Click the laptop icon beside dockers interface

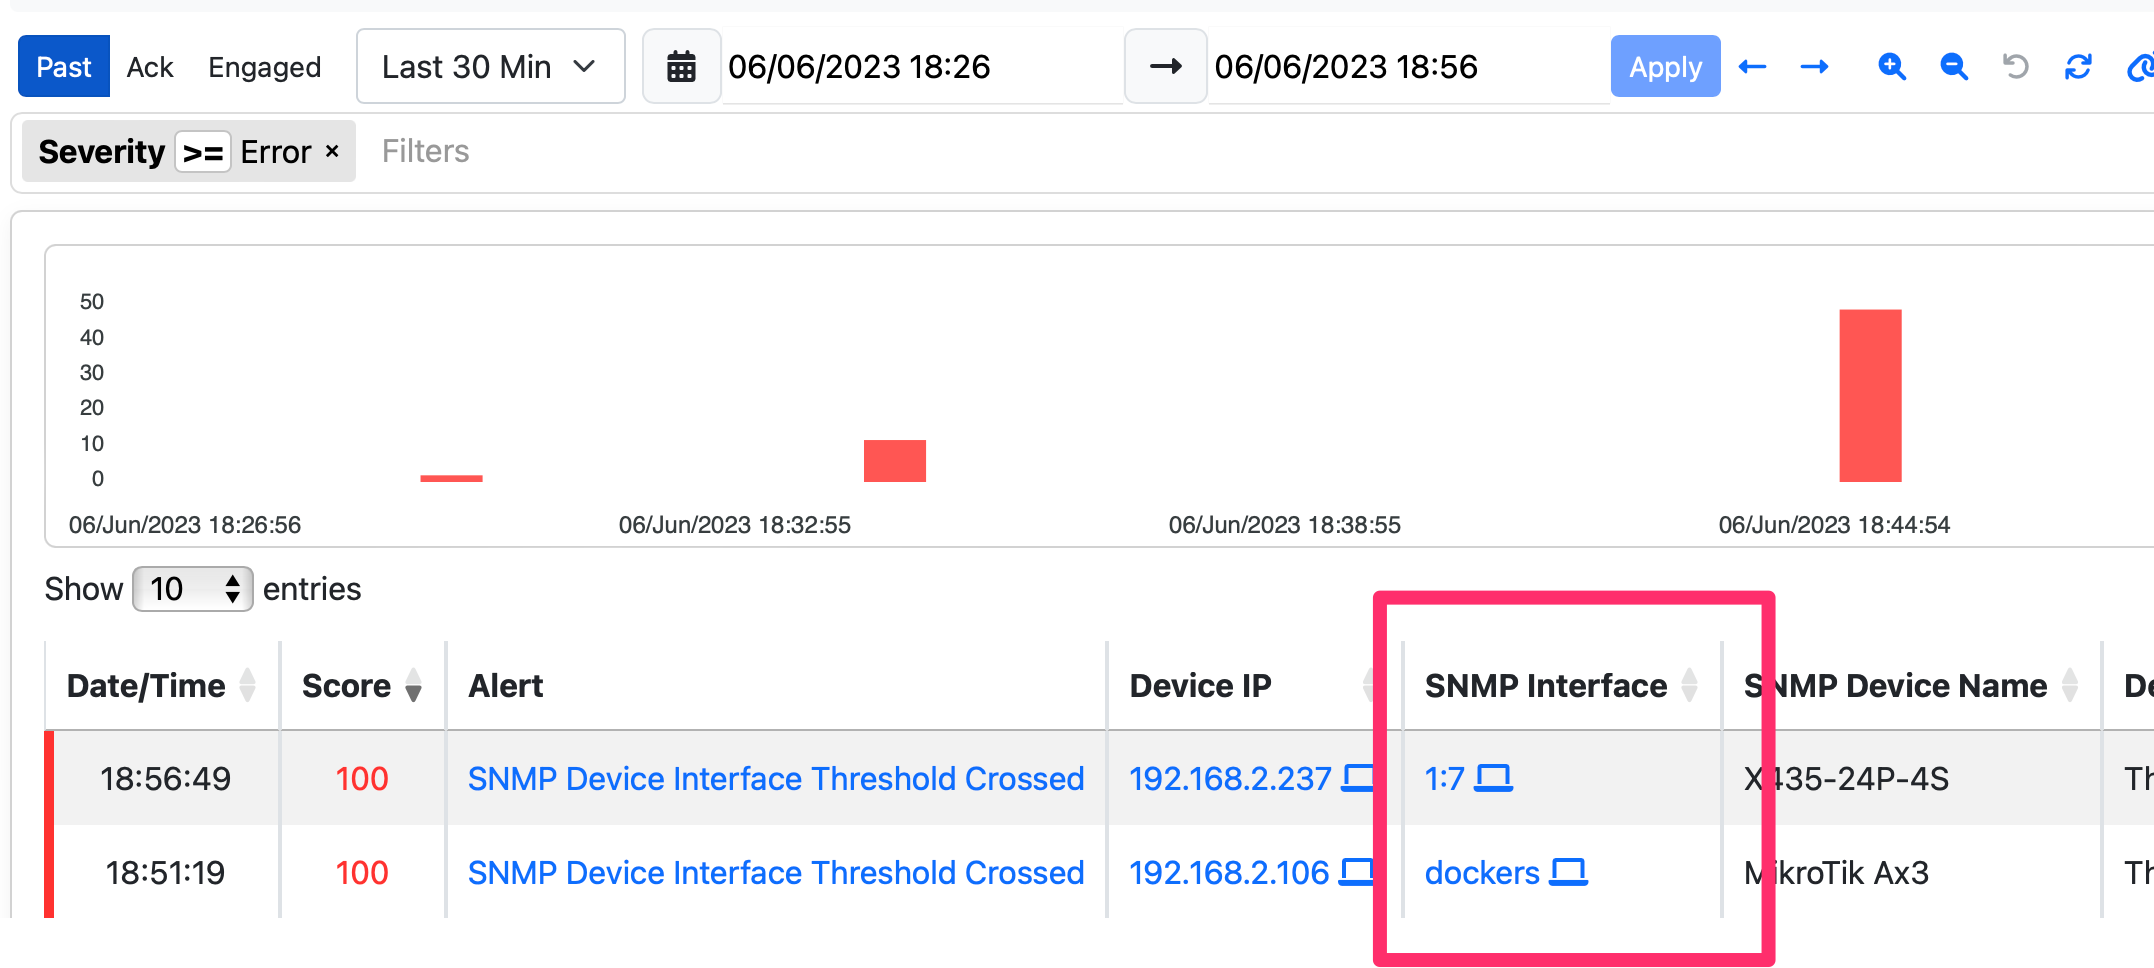pyautogui.click(x=1570, y=872)
